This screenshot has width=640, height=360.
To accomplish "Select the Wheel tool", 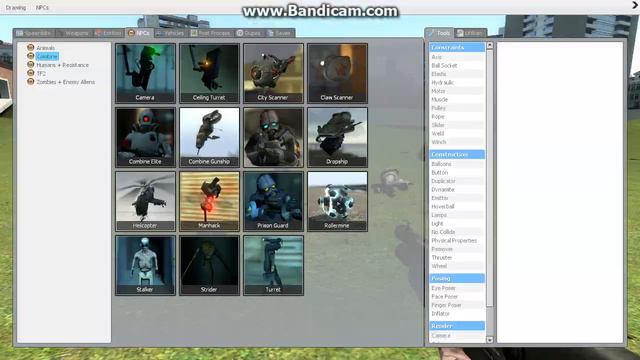I will click(x=457, y=266).
